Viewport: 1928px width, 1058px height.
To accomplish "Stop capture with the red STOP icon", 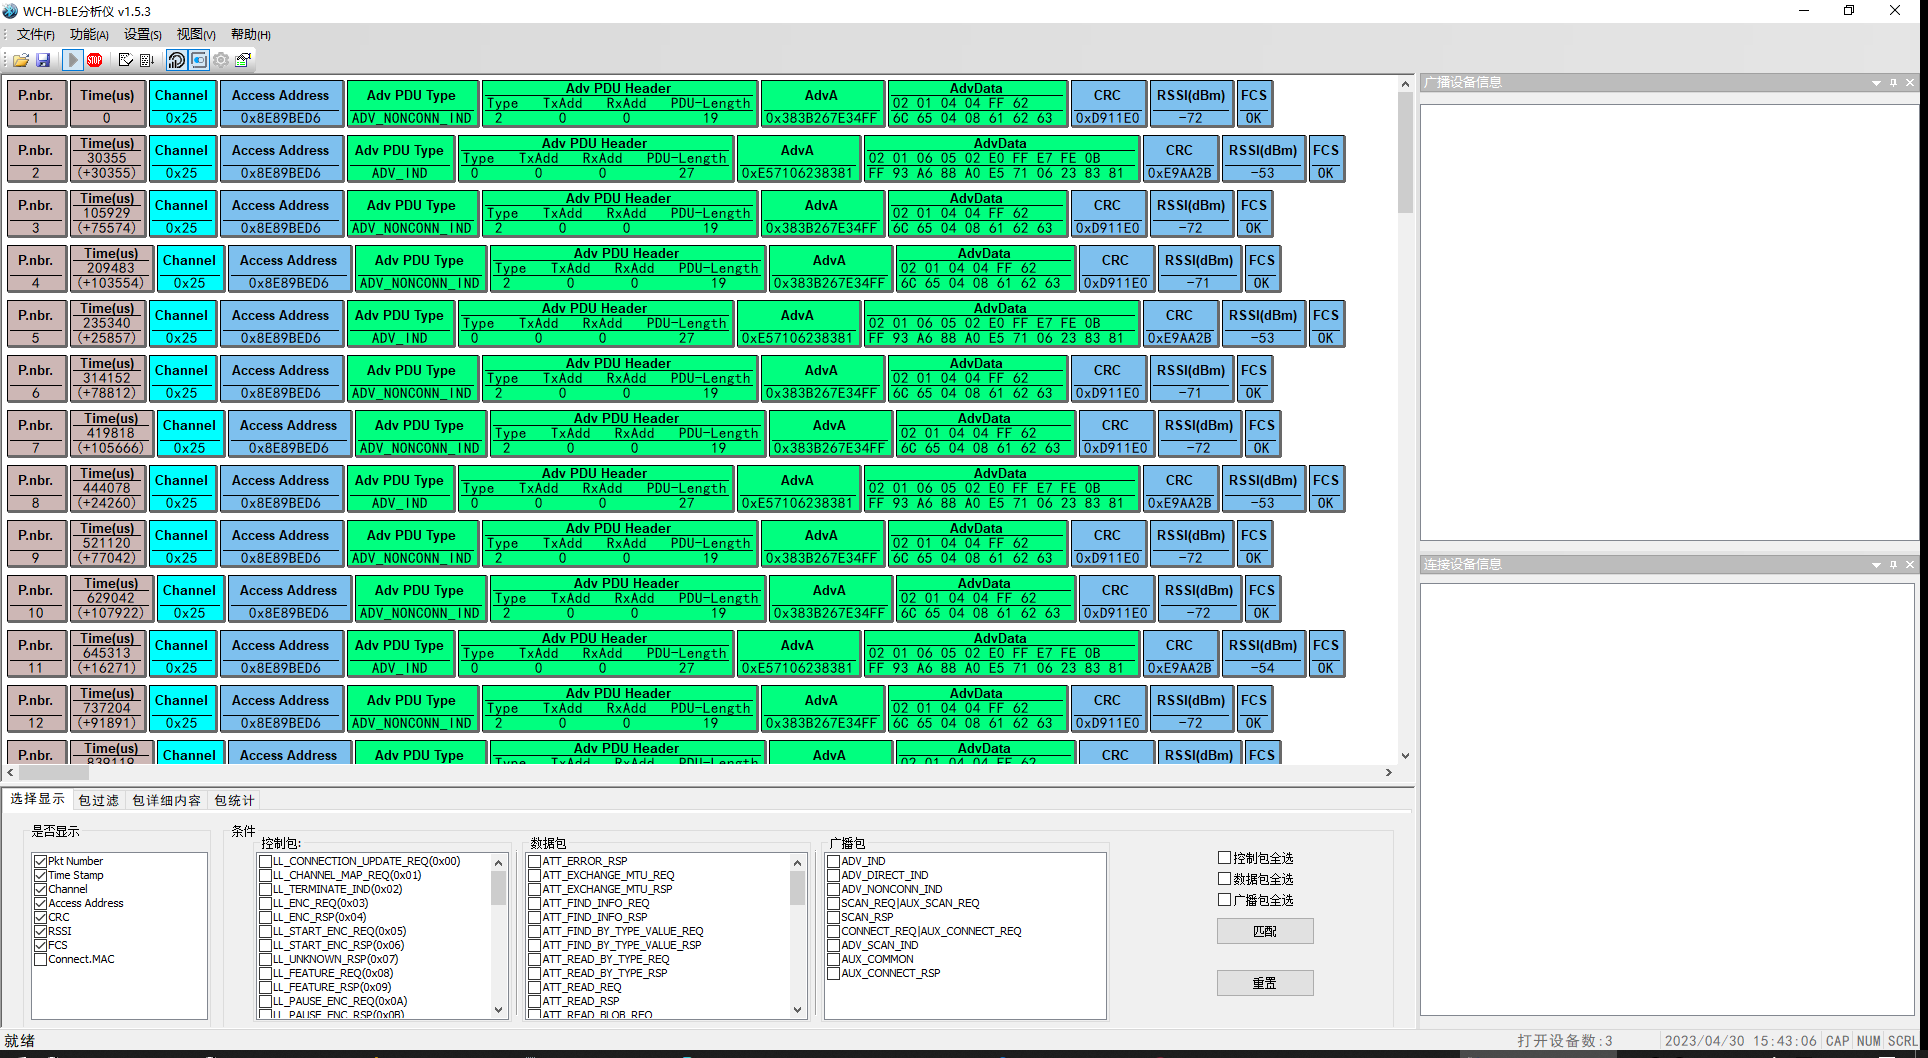I will pyautogui.click(x=95, y=60).
